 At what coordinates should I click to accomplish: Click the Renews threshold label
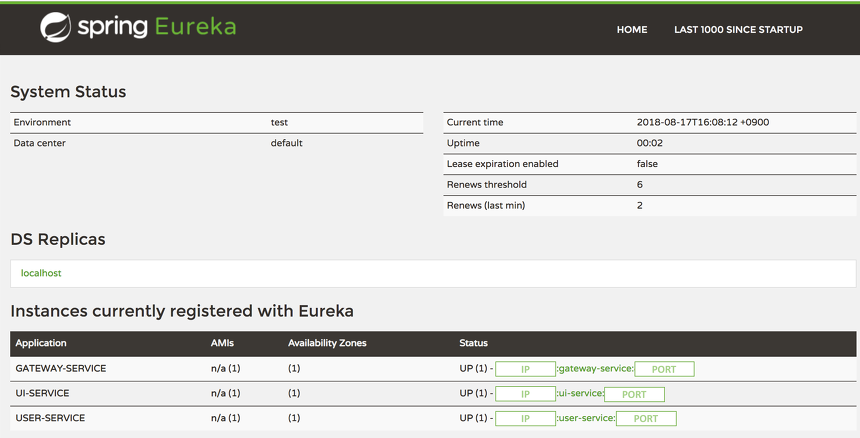pos(486,185)
